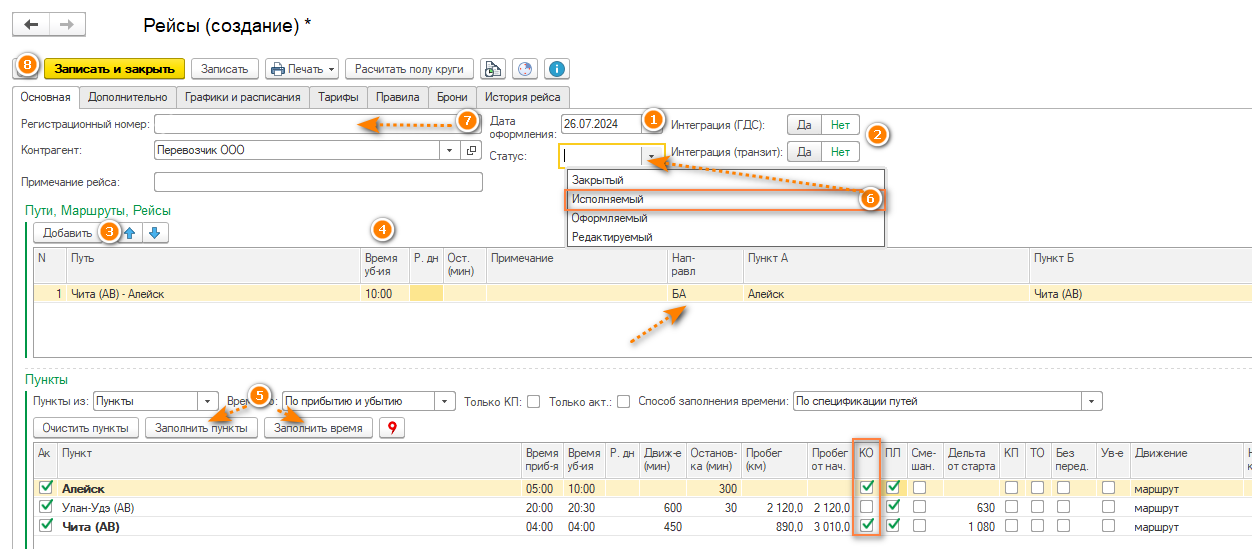
Task: Move route row down with blue arrow
Action: [x=154, y=233]
